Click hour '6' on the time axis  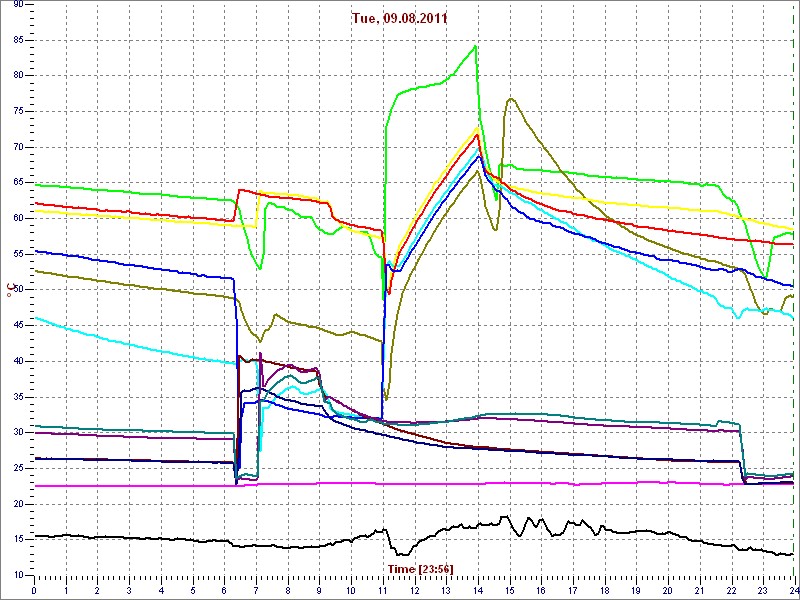[224, 590]
